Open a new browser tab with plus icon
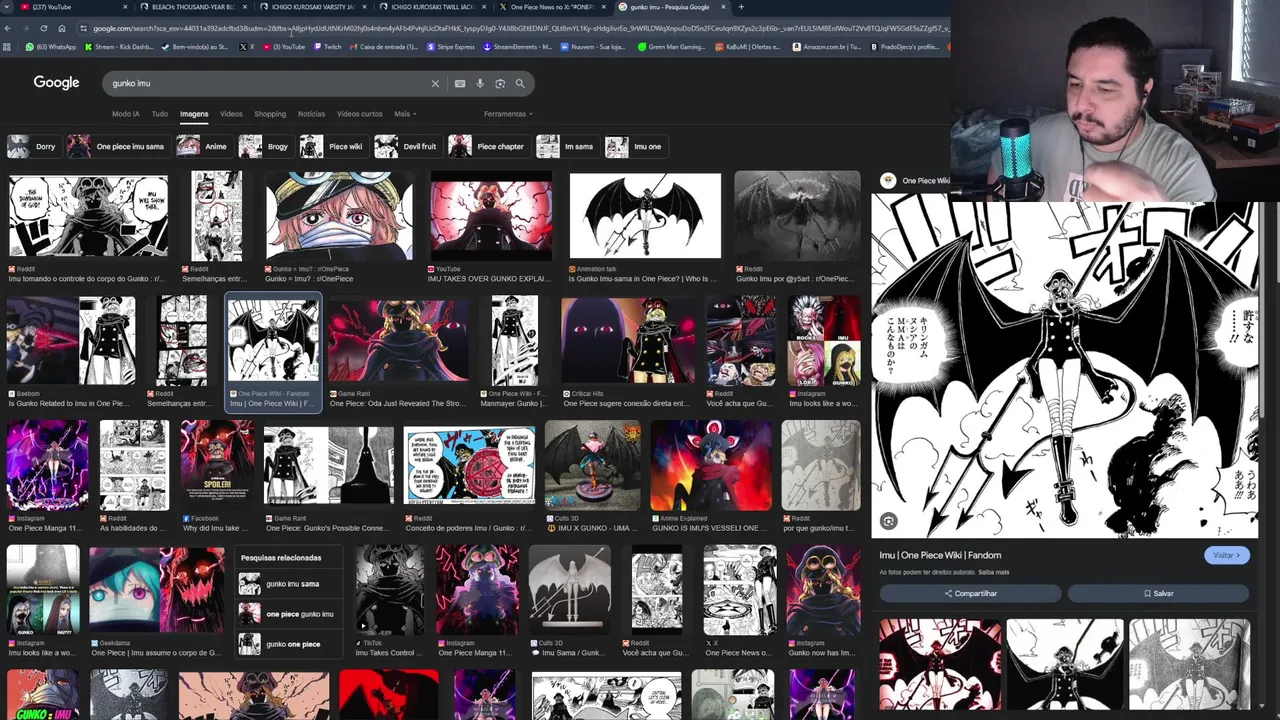 tap(741, 7)
